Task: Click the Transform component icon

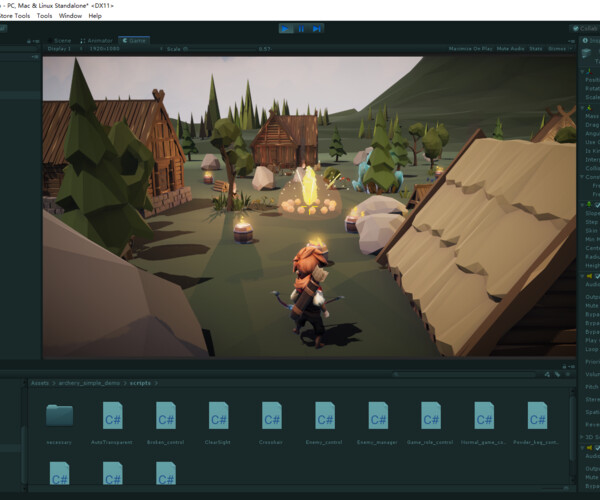Action: click(590, 71)
